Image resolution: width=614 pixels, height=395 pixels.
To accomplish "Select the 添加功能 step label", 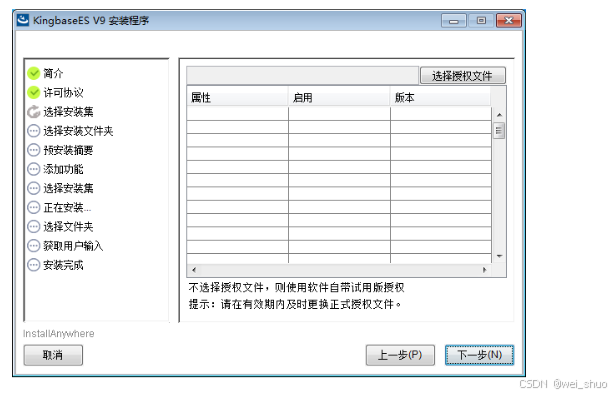I will [63, 169].
